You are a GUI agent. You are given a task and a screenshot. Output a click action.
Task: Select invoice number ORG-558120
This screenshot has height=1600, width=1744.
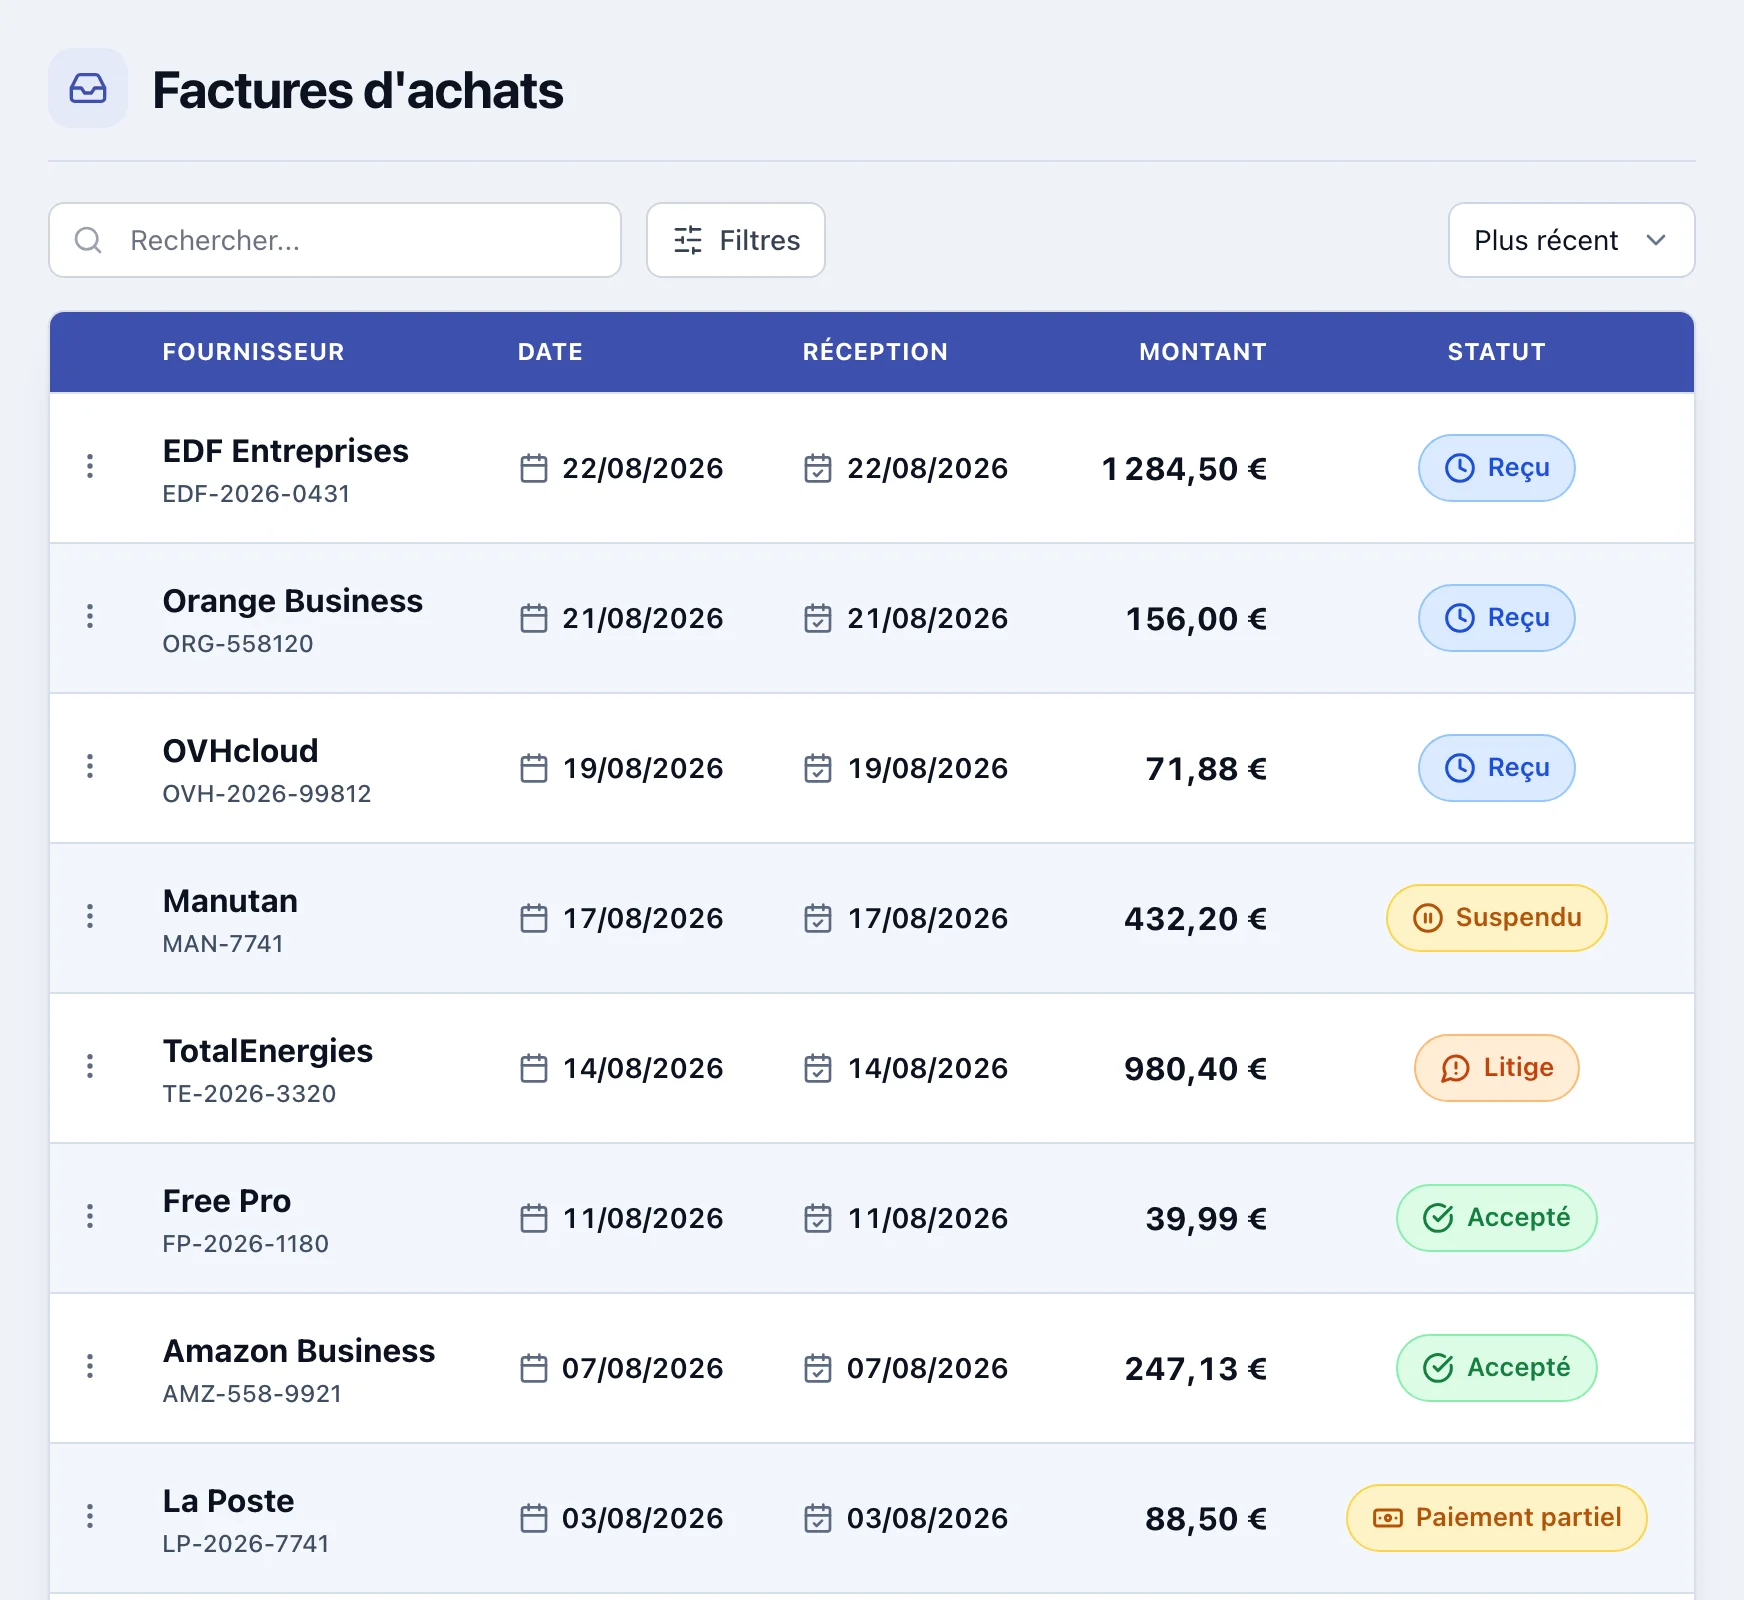point(238,644)
